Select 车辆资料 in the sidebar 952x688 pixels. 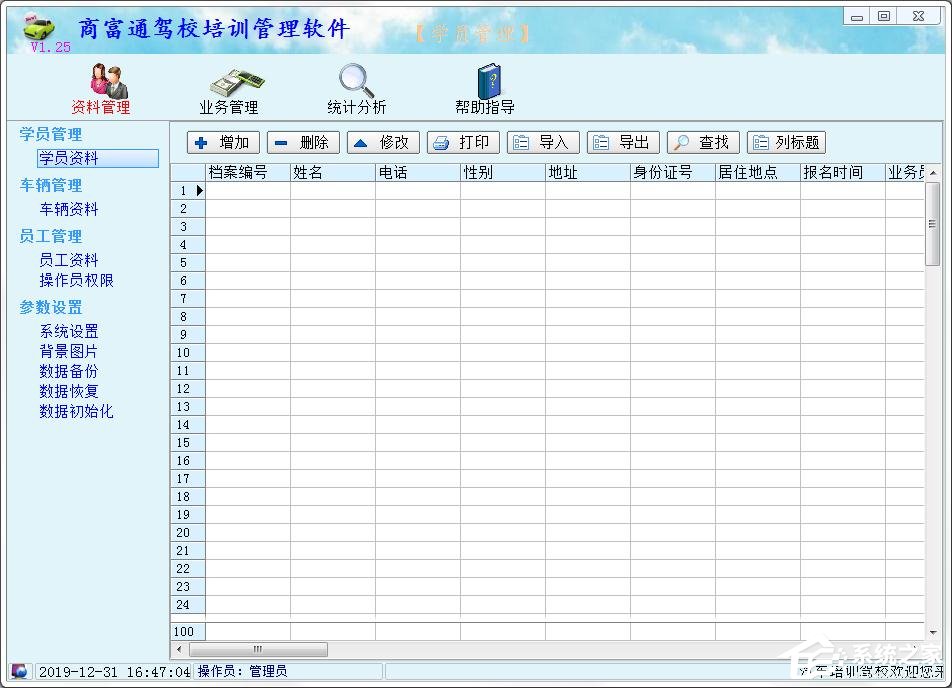(x=69, y=209)
